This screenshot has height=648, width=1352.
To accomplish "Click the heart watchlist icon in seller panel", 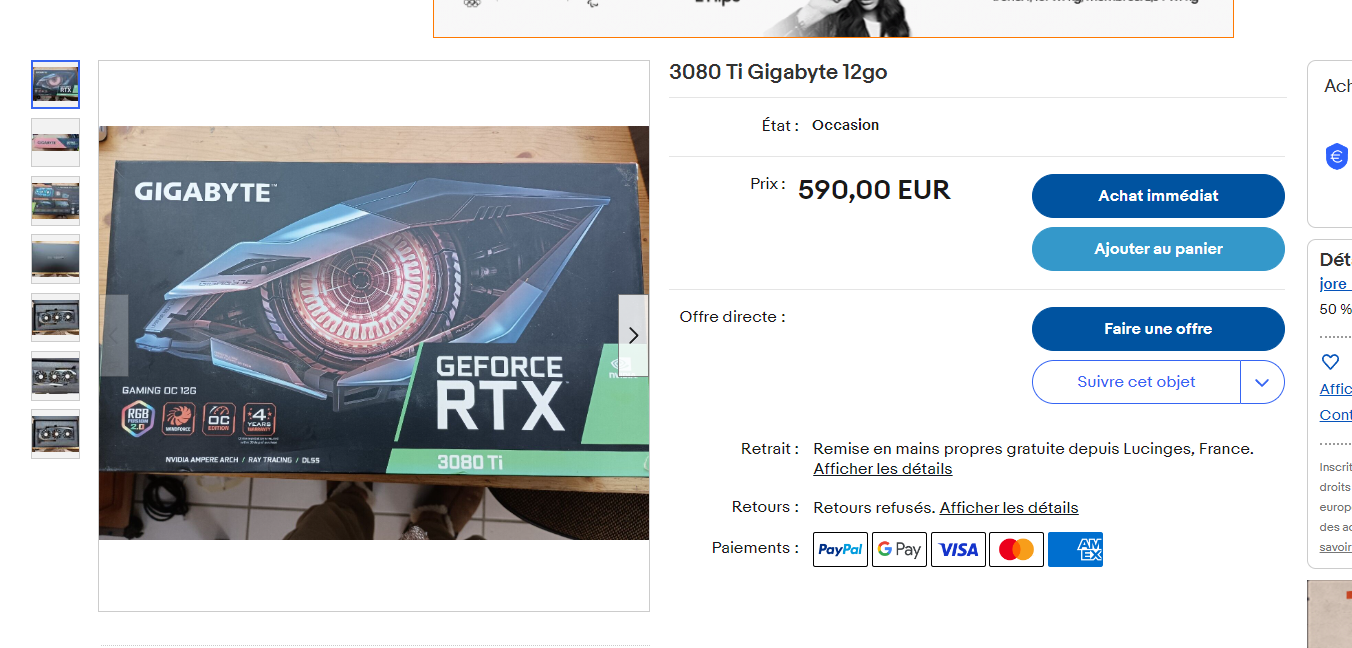I will click(1330, 362).
